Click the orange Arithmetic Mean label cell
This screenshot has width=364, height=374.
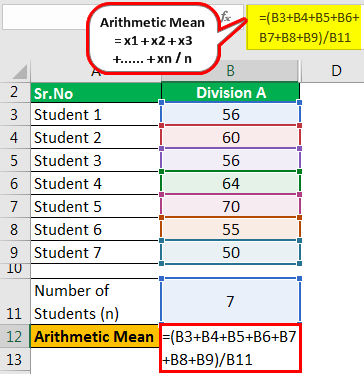95,336
